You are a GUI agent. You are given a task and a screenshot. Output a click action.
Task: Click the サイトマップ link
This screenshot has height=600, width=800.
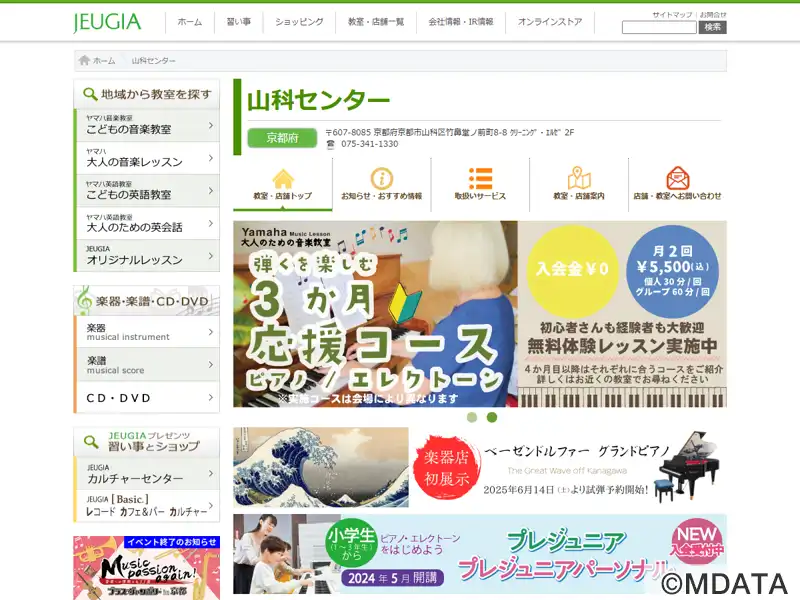tap(672, 15)
